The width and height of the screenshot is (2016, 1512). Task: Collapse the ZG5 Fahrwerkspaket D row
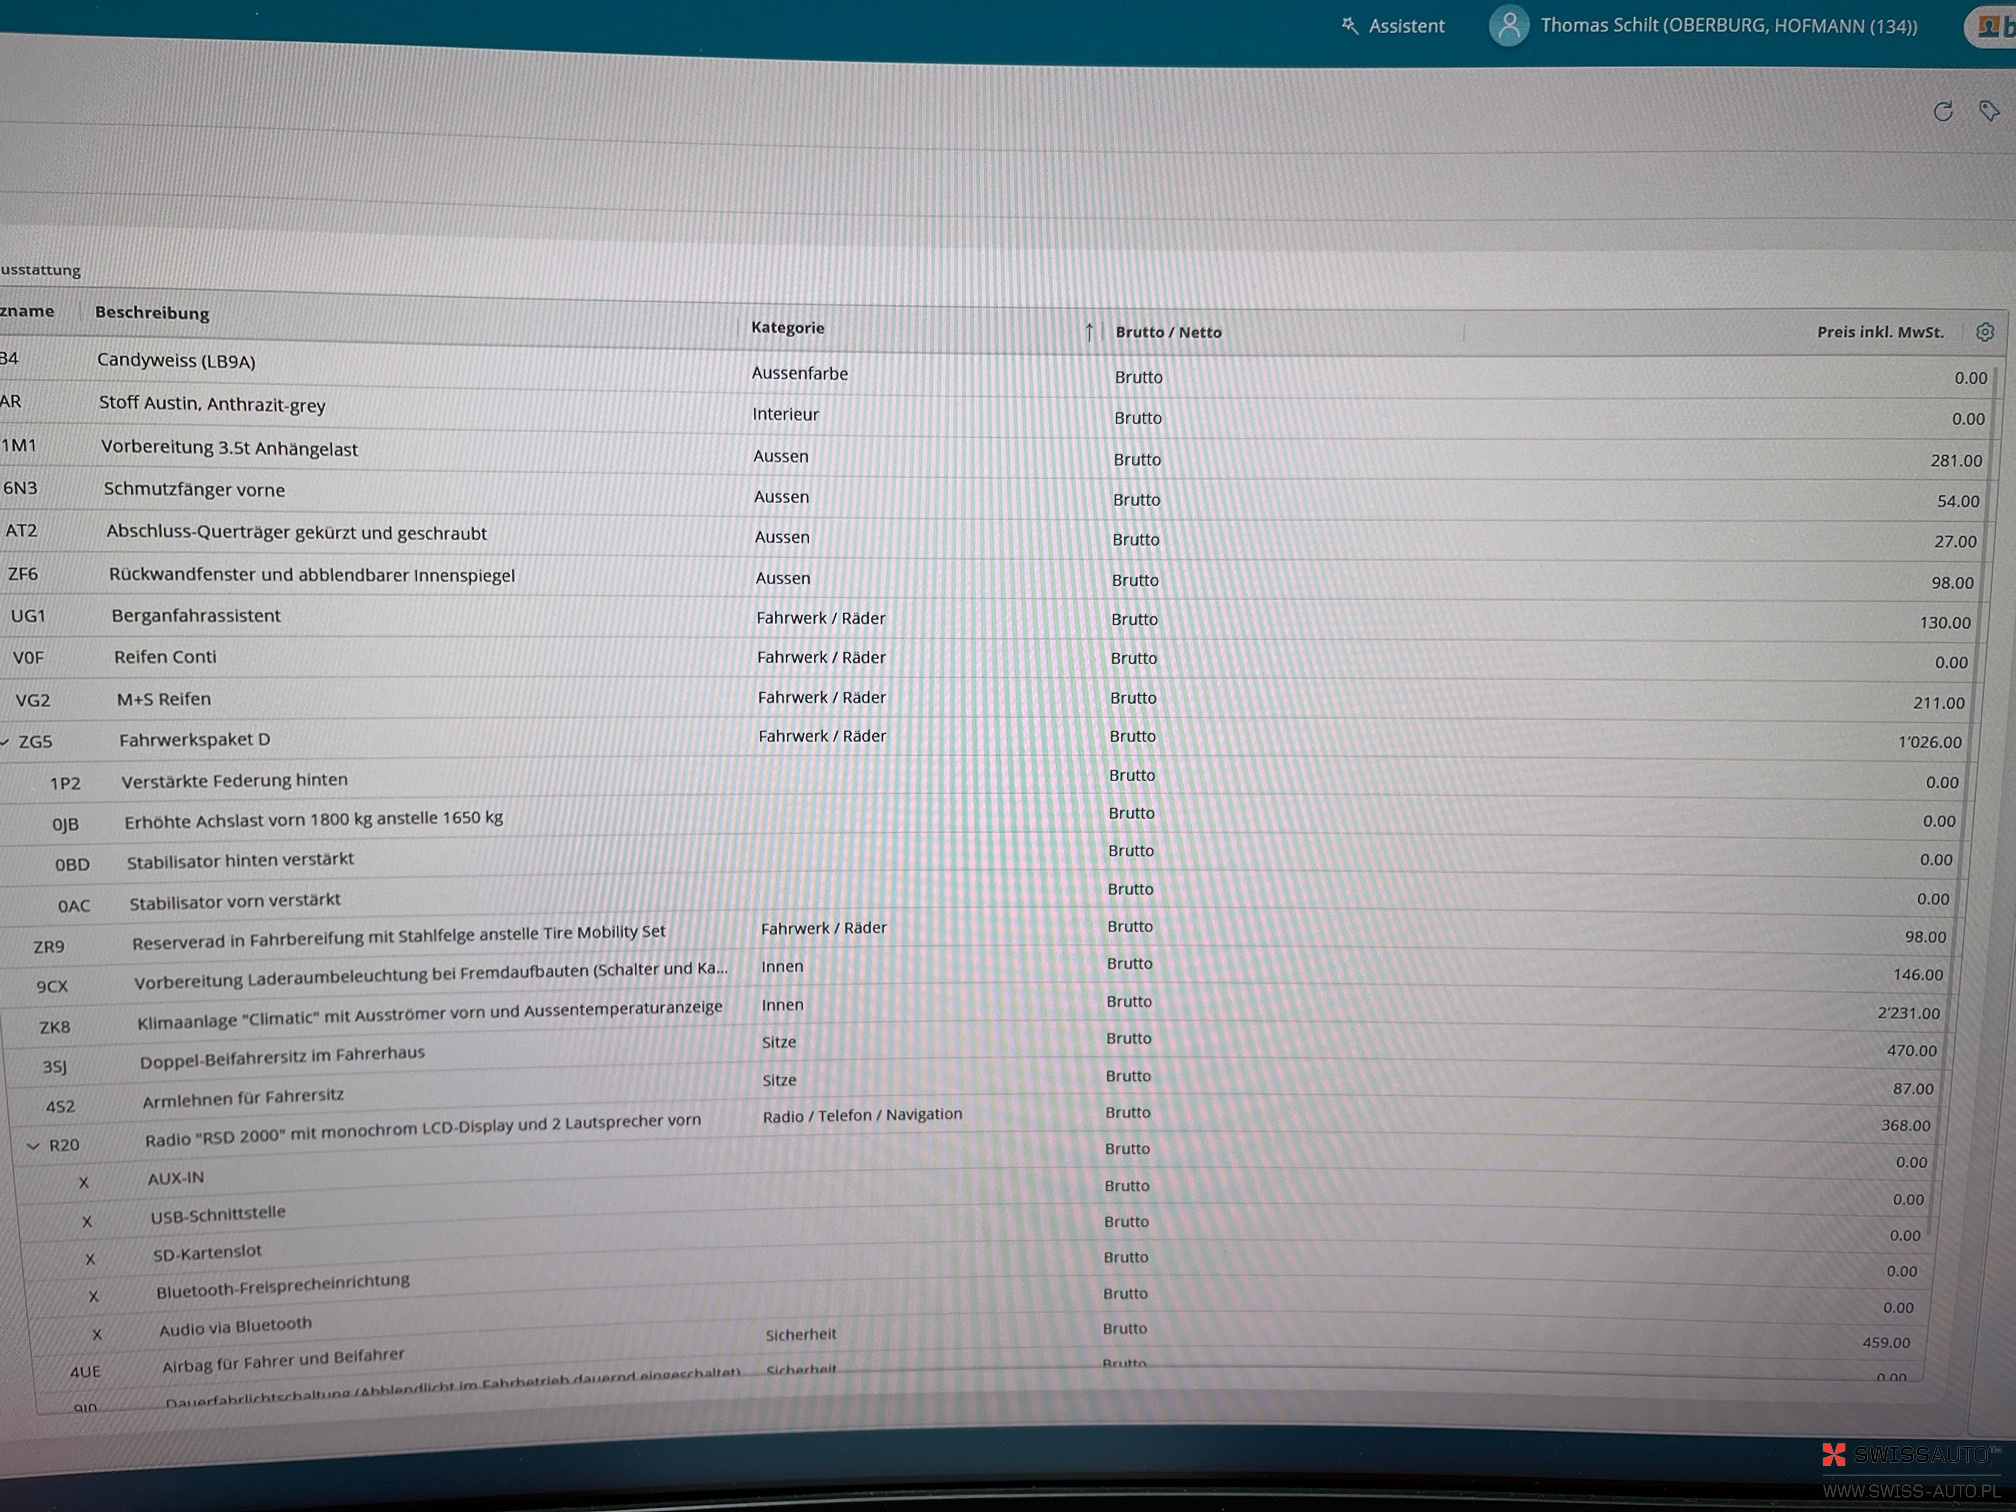[x=6, y=741]
